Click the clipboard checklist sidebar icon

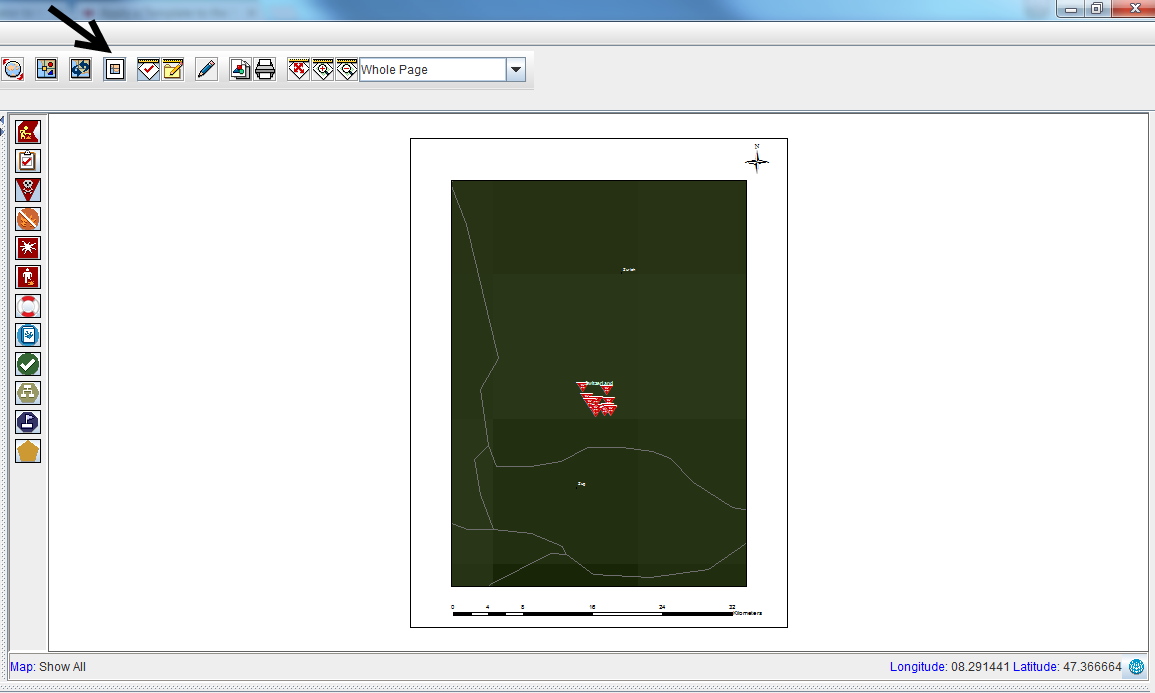[x=29, y=160]
